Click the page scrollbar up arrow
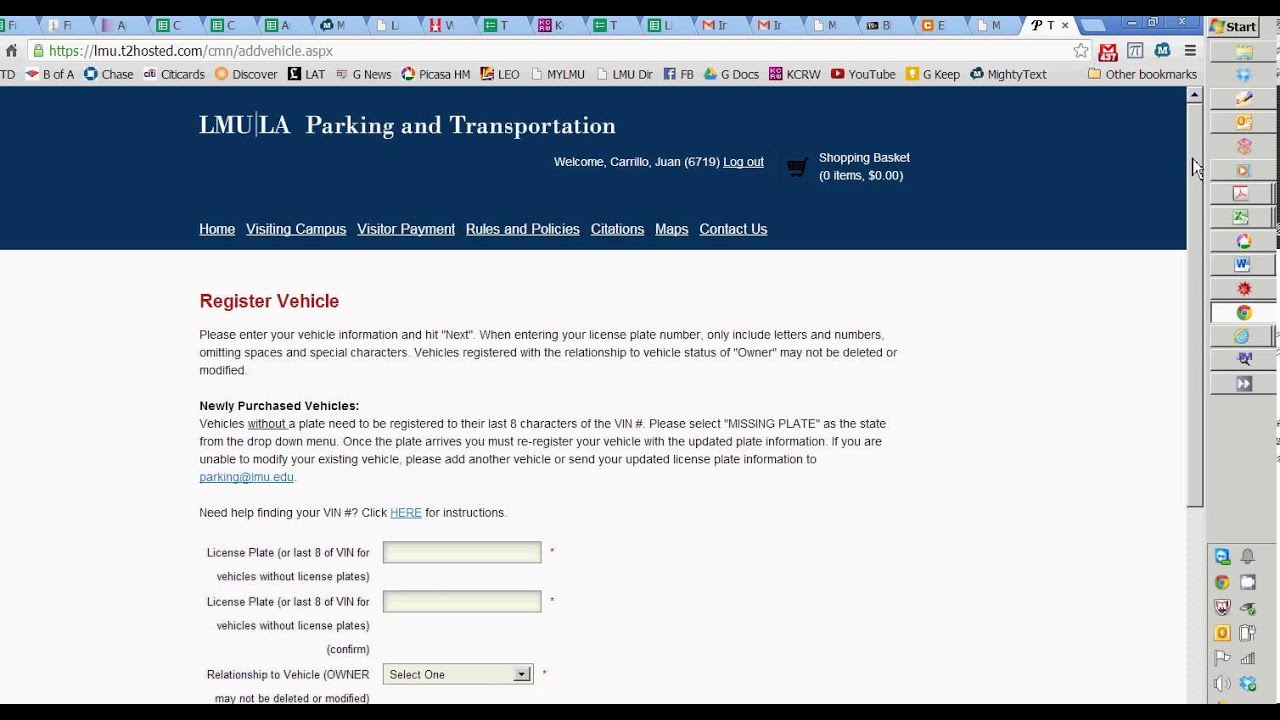 (x=1194, y=95)
